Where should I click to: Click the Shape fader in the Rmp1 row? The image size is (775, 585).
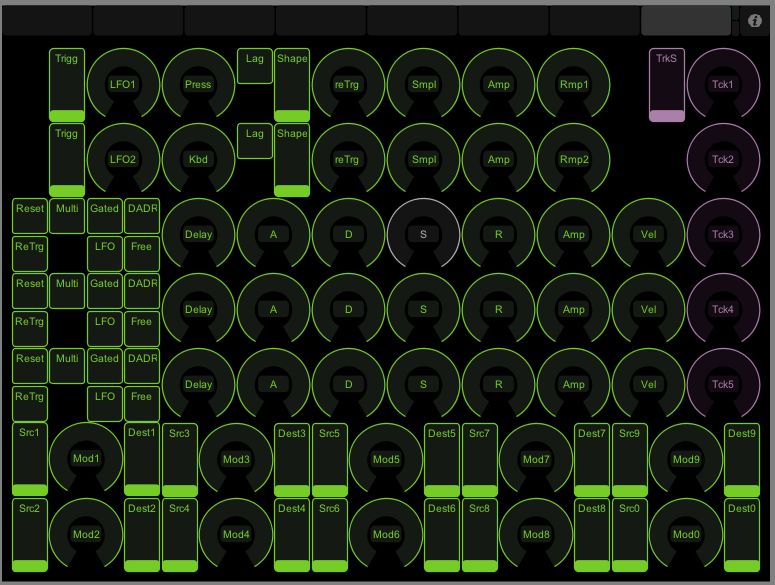(x=292, y=85)
